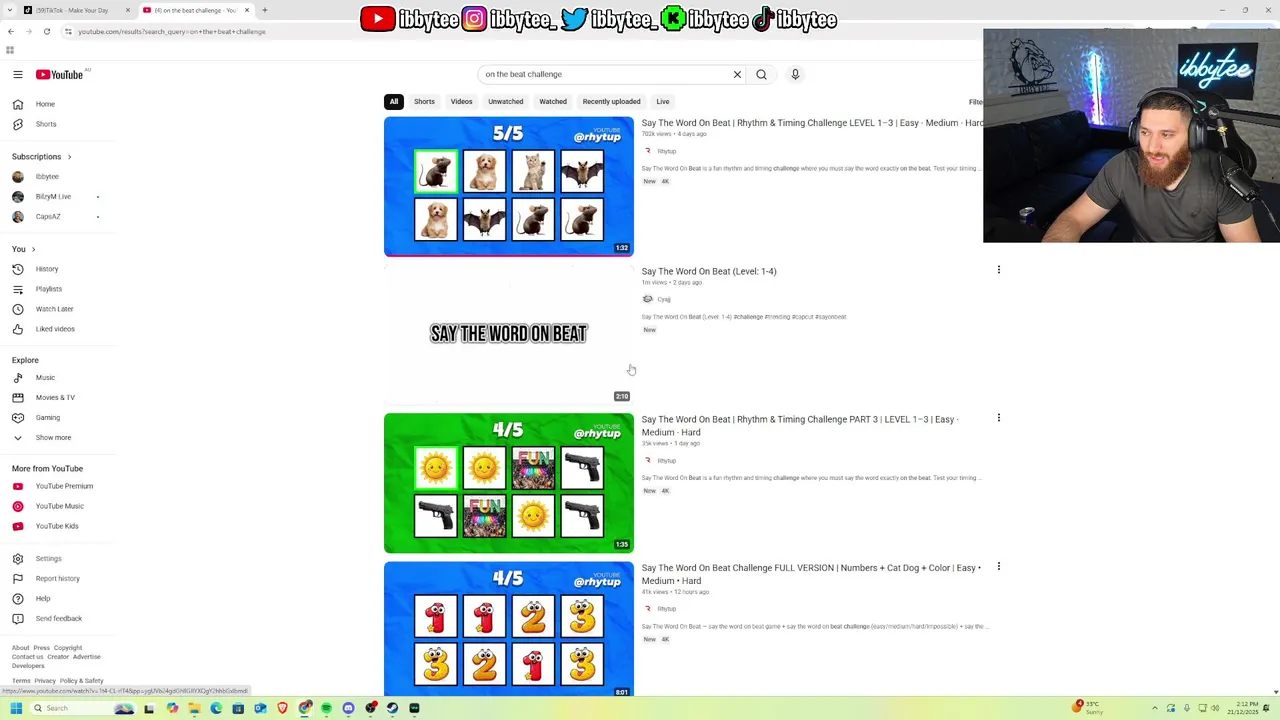Select the All filter chip
The image size is (1280, 720).
click(x=394, y=101)
